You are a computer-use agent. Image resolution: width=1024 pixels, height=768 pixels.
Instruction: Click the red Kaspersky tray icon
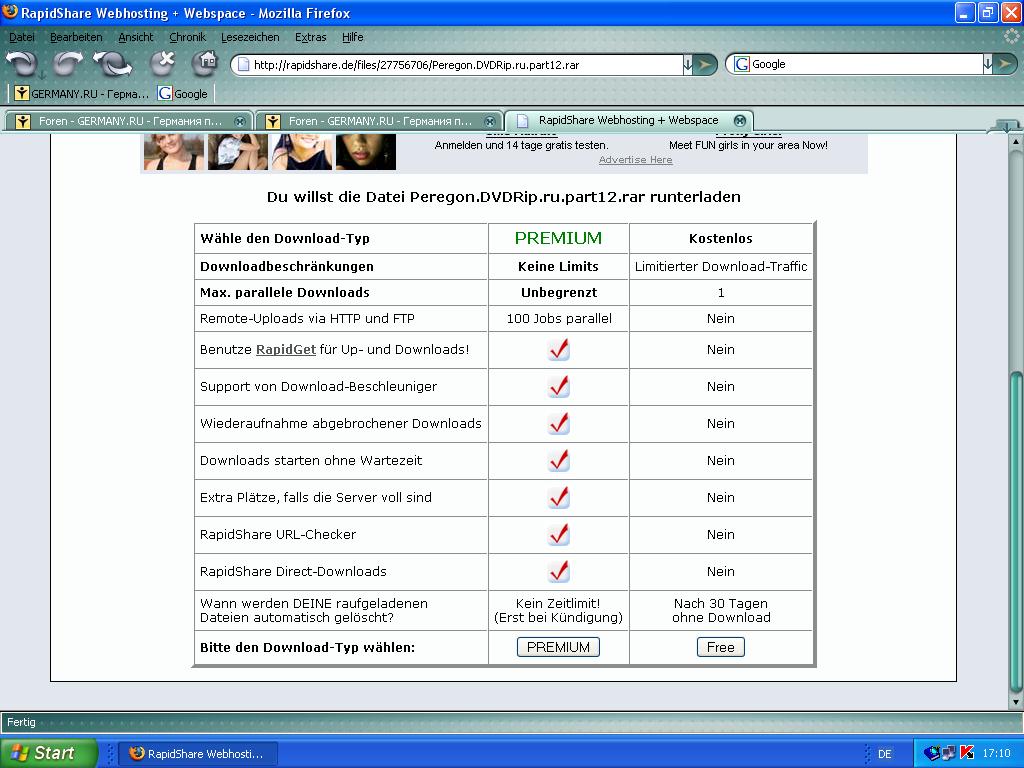tap(967, 753)
